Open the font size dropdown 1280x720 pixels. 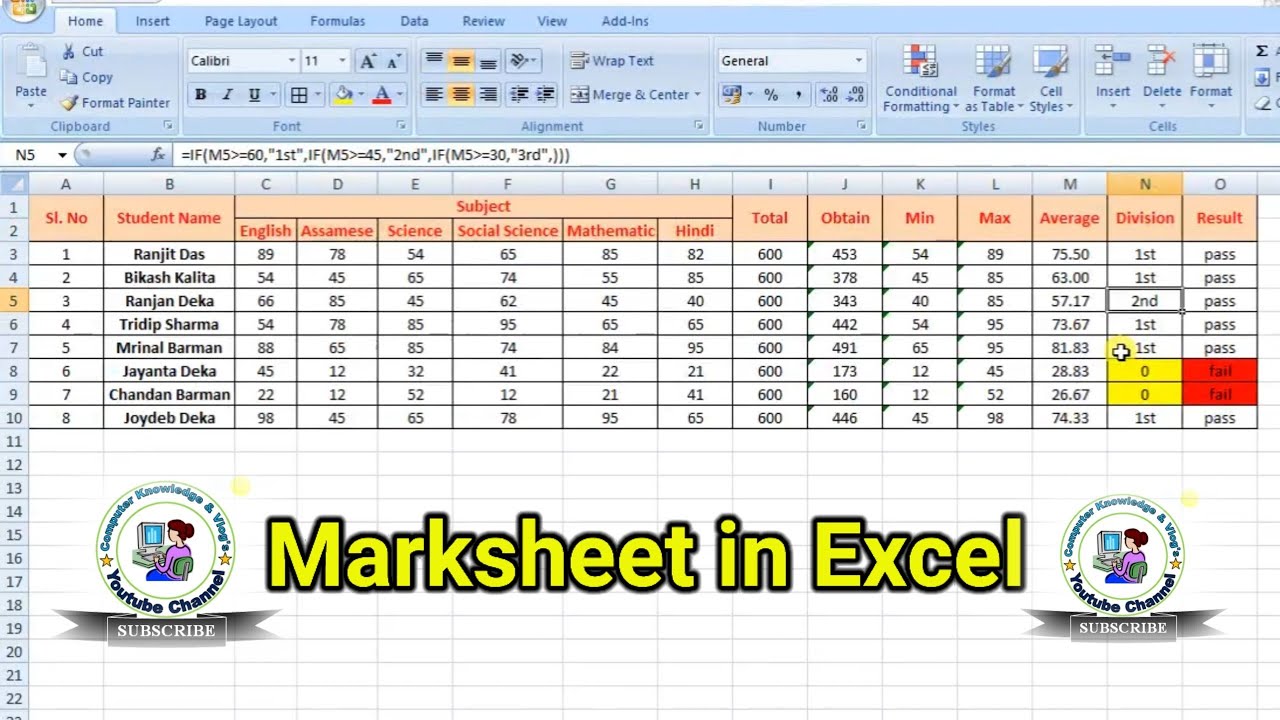(342, 61)
